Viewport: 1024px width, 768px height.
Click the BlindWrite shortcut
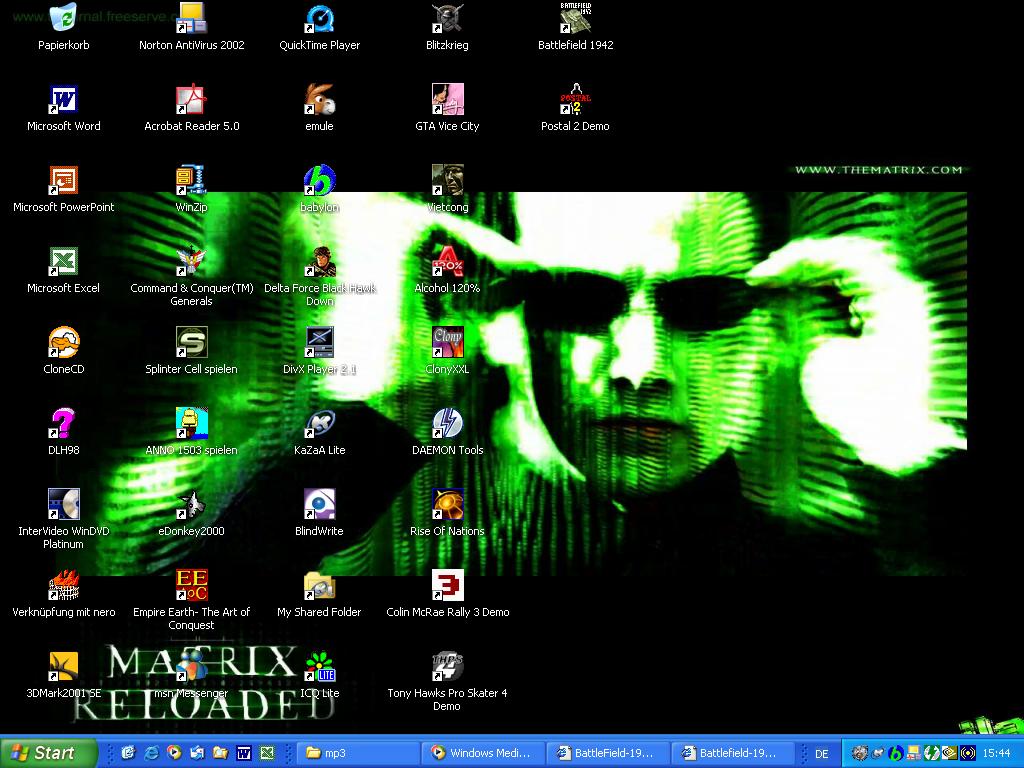[x=319, y=504]
